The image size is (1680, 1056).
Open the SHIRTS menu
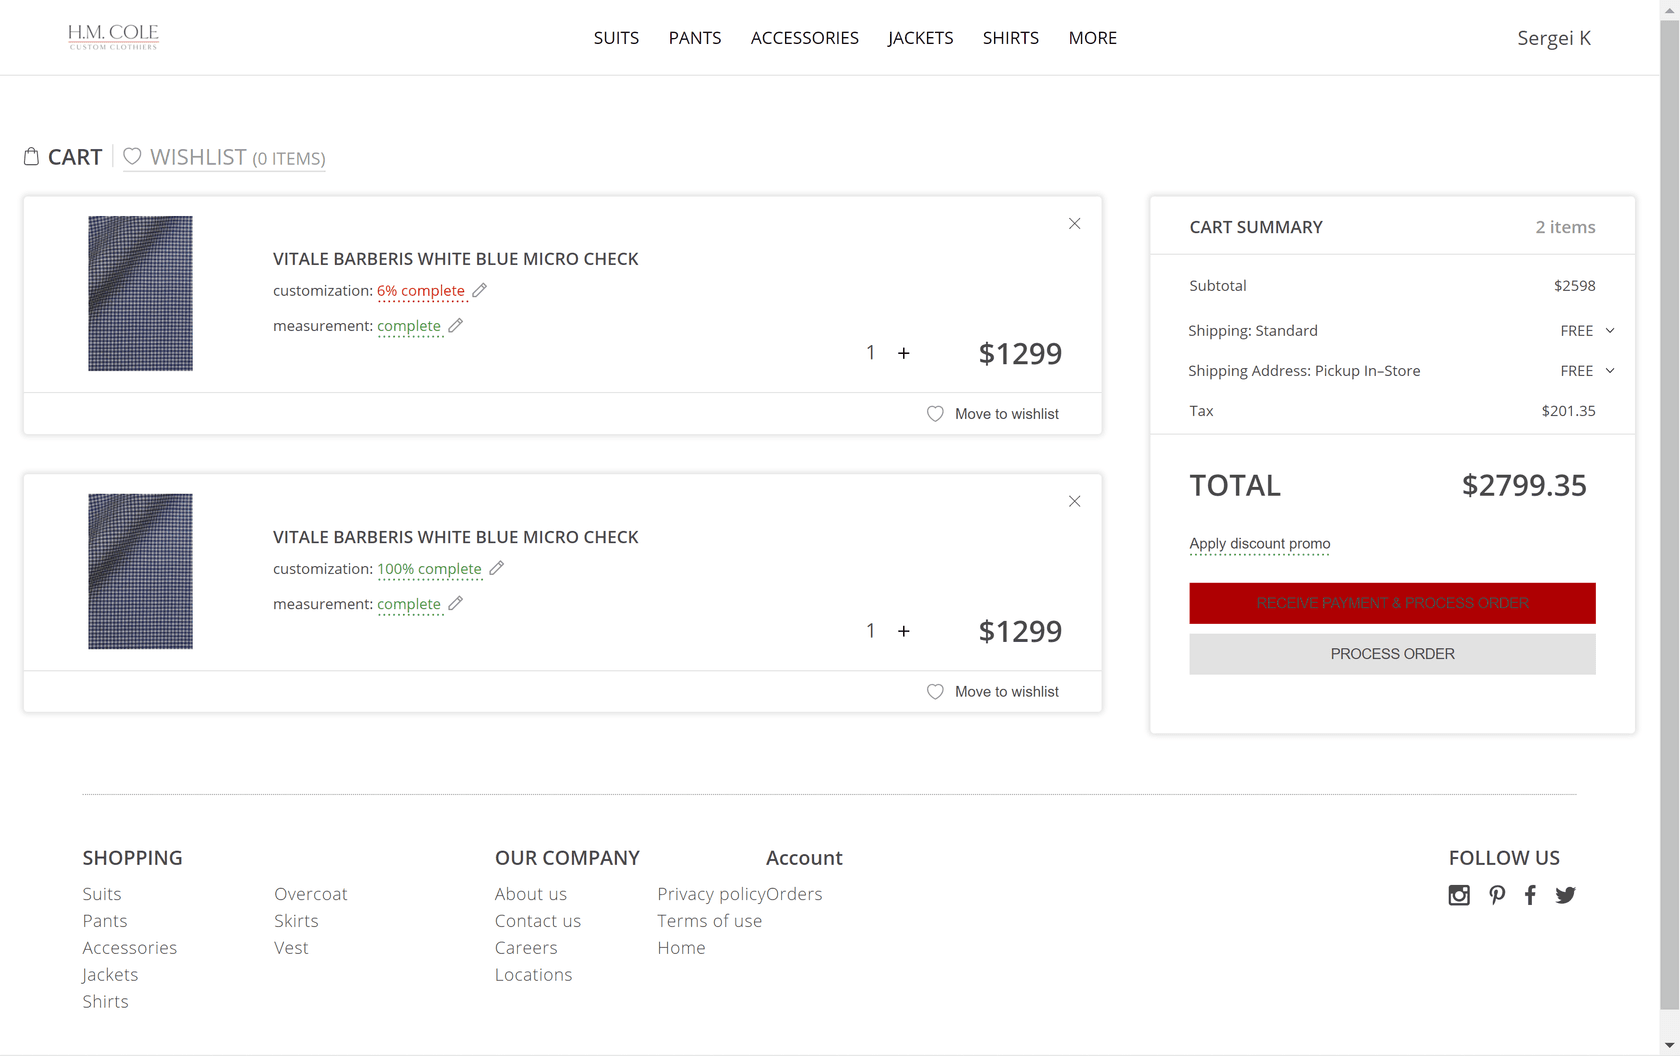[1011, 38]
